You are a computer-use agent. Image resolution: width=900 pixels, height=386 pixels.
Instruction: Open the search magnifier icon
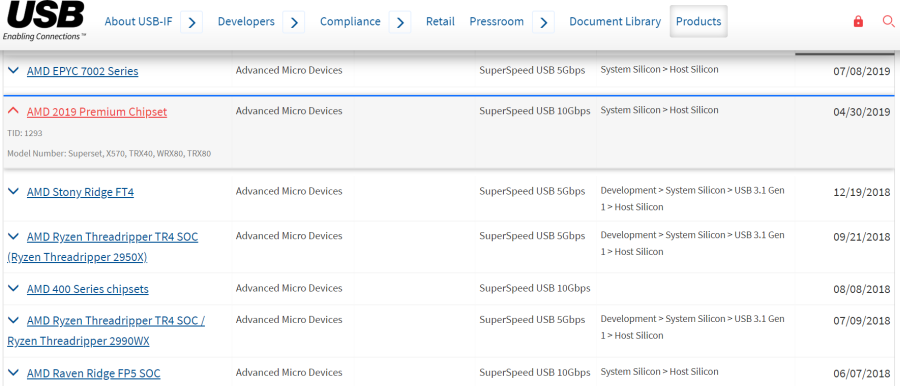(x=888, y=22)
